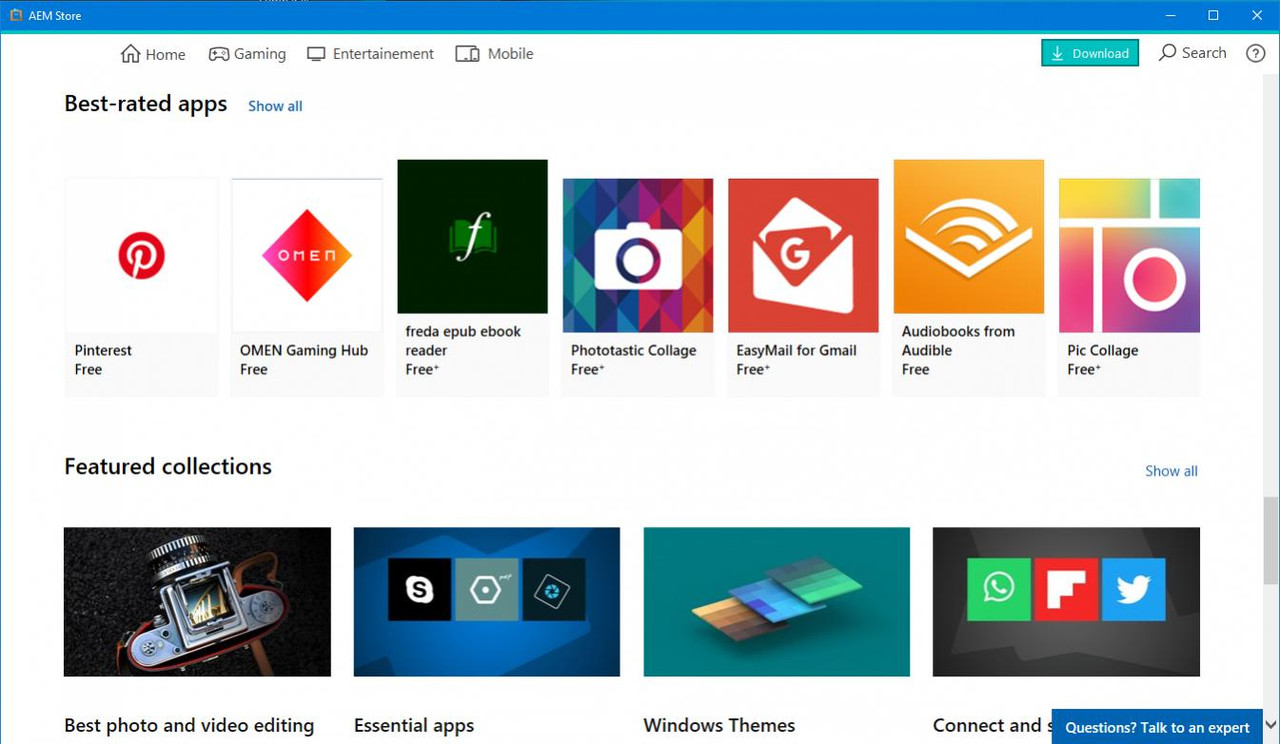The width and height of the screenshot is (1280, 744).
Task: Click the scrollbar down arrow
Action: tap(1271, 725)
